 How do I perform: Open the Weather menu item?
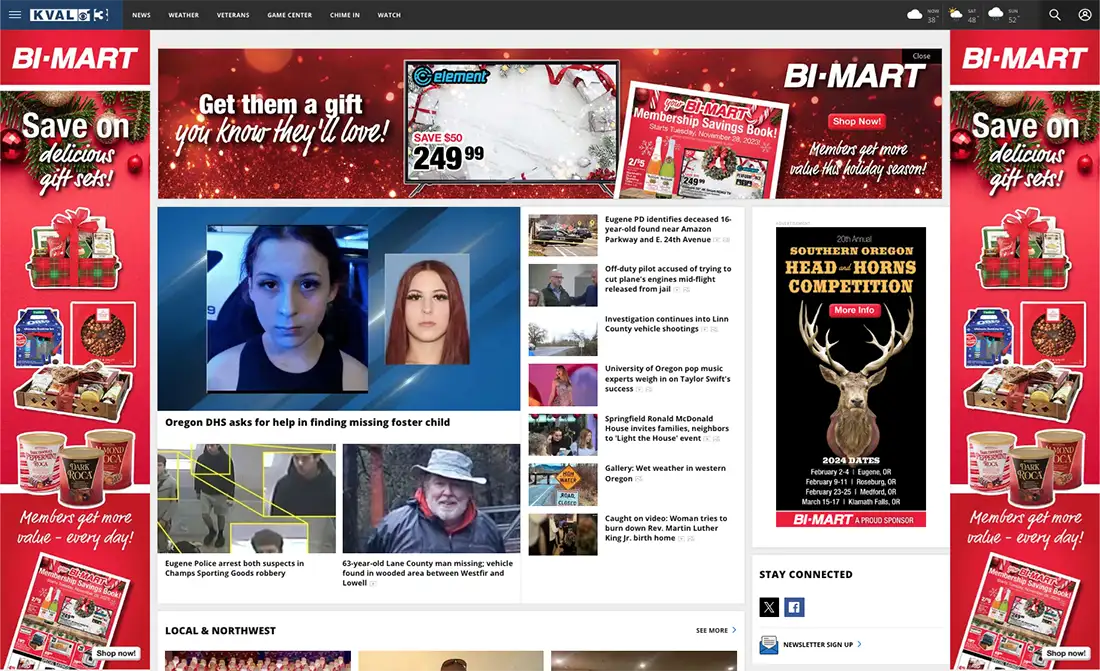[183, 15]
